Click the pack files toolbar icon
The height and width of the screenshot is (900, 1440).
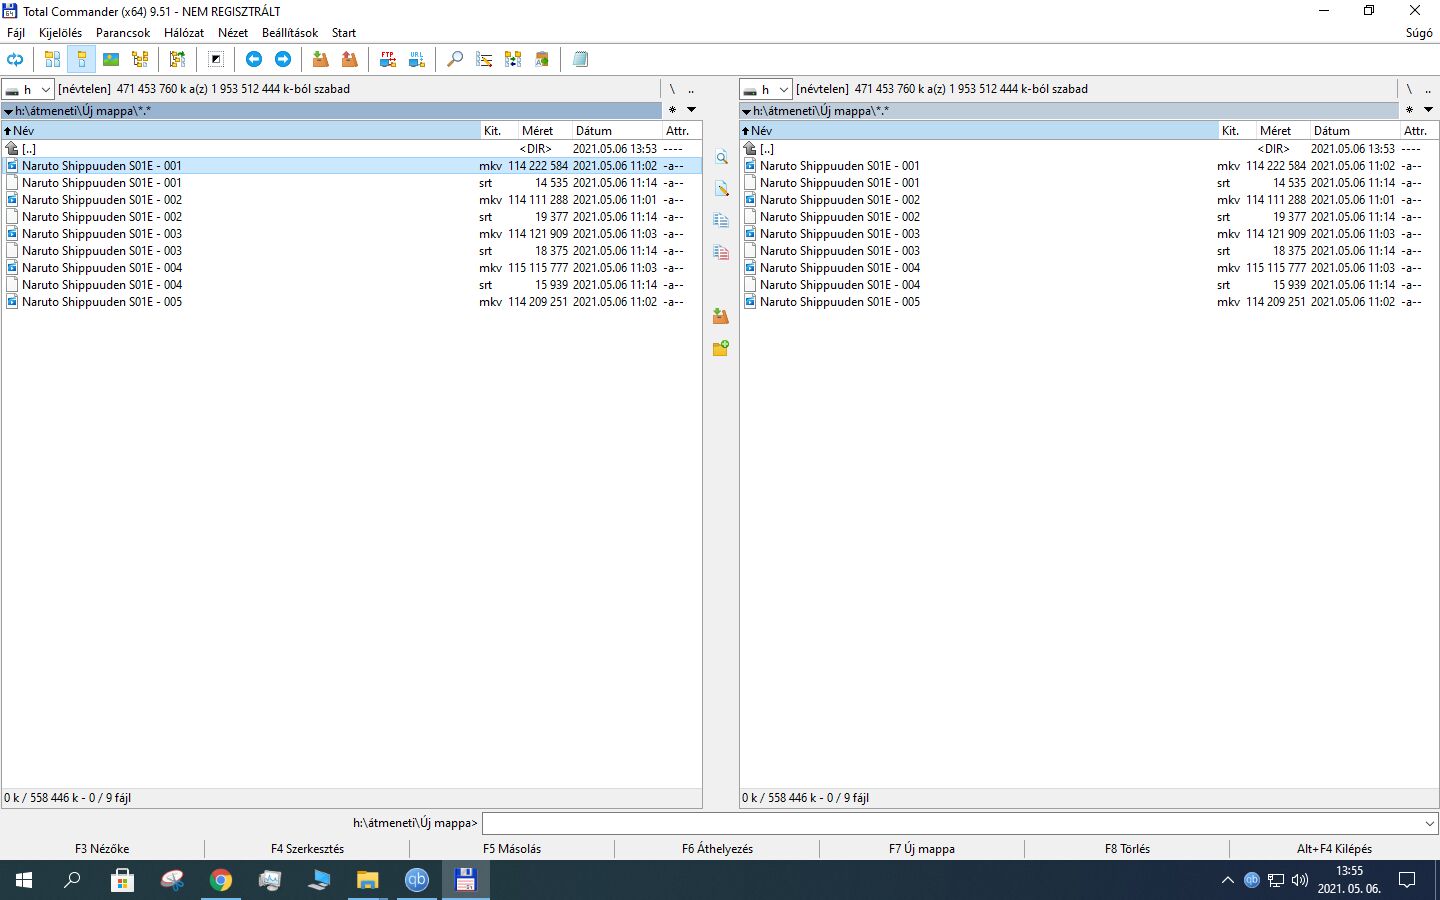[321, 60]
